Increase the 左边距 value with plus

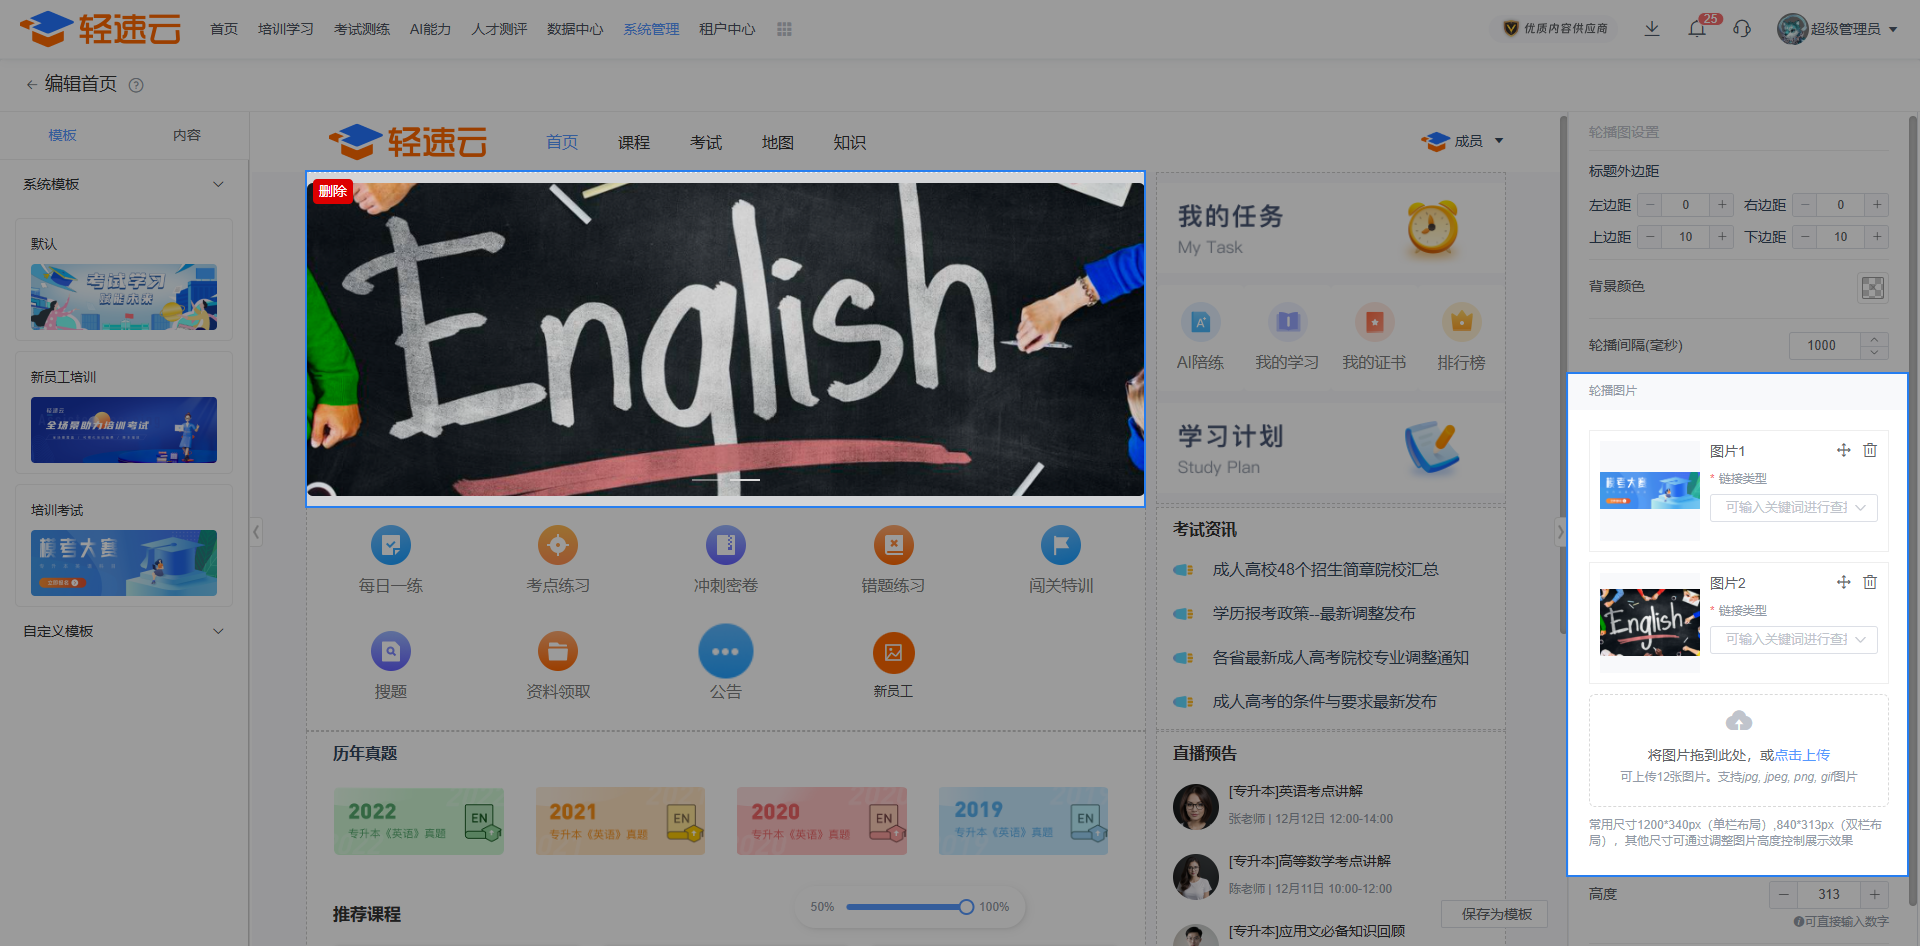(1722, 205)
